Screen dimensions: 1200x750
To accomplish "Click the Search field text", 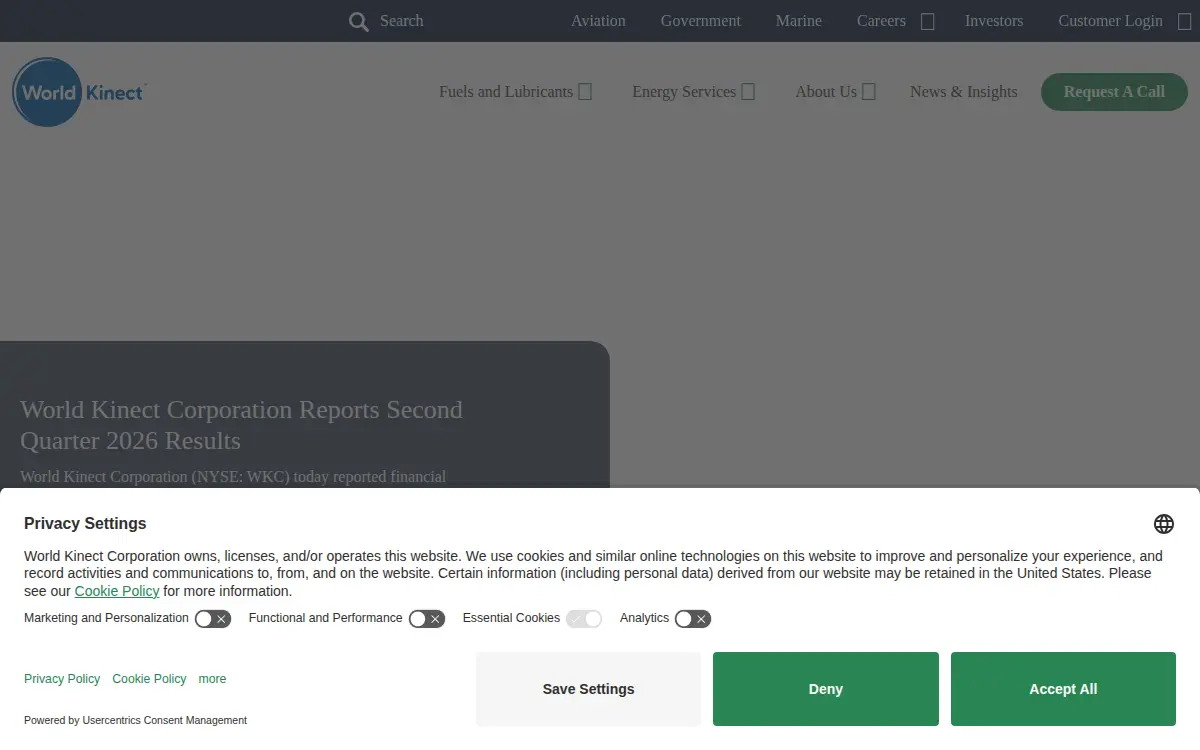I will pos(402,21).
